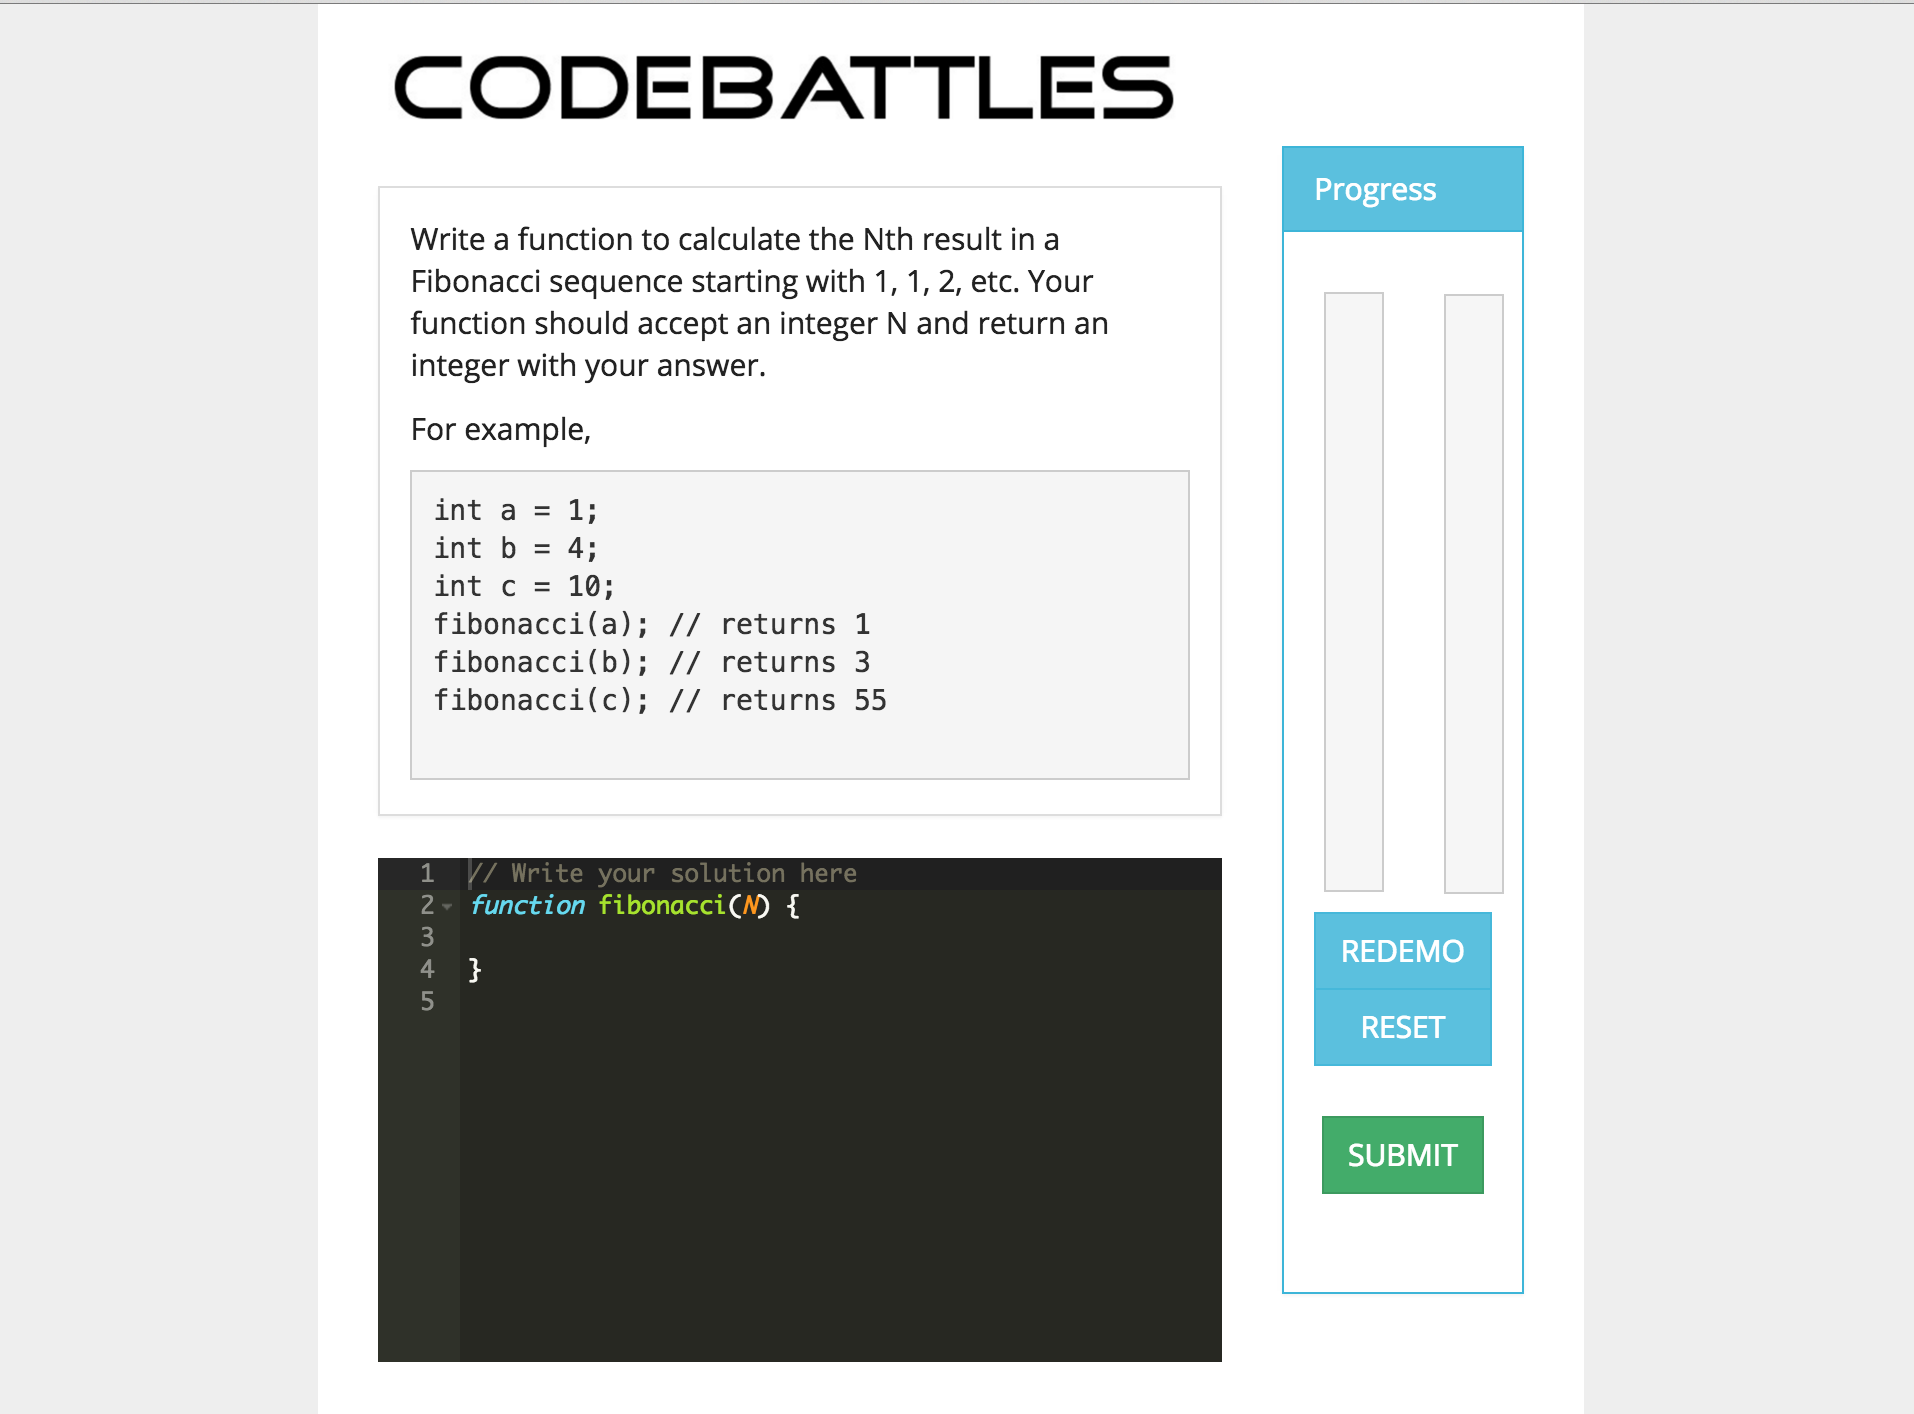Click line number 1 in gutter
Image resolution: width=1914 pixels, height=1414 pixels.
click(427, 873)
